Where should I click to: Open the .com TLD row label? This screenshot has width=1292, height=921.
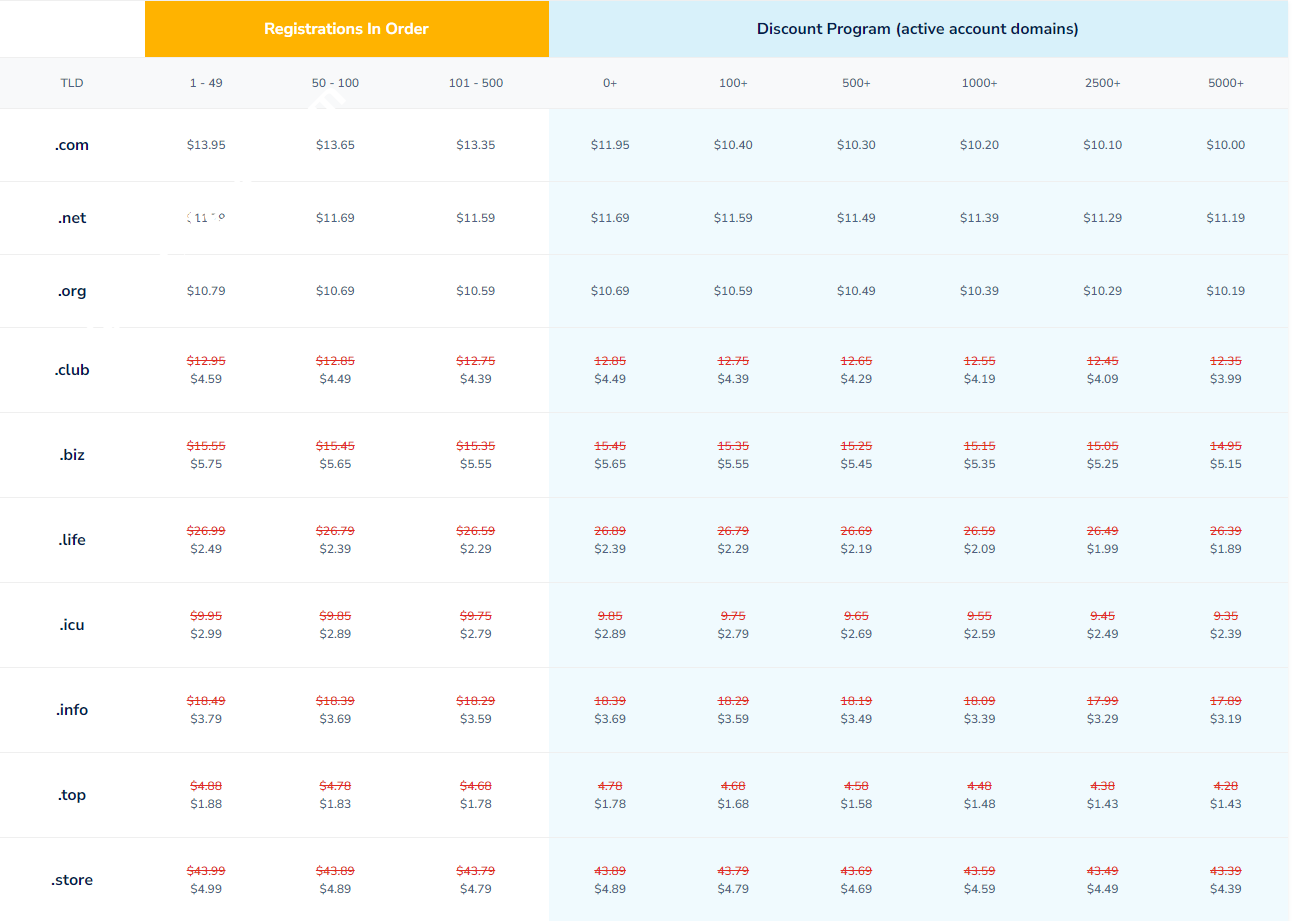(72, 145)
